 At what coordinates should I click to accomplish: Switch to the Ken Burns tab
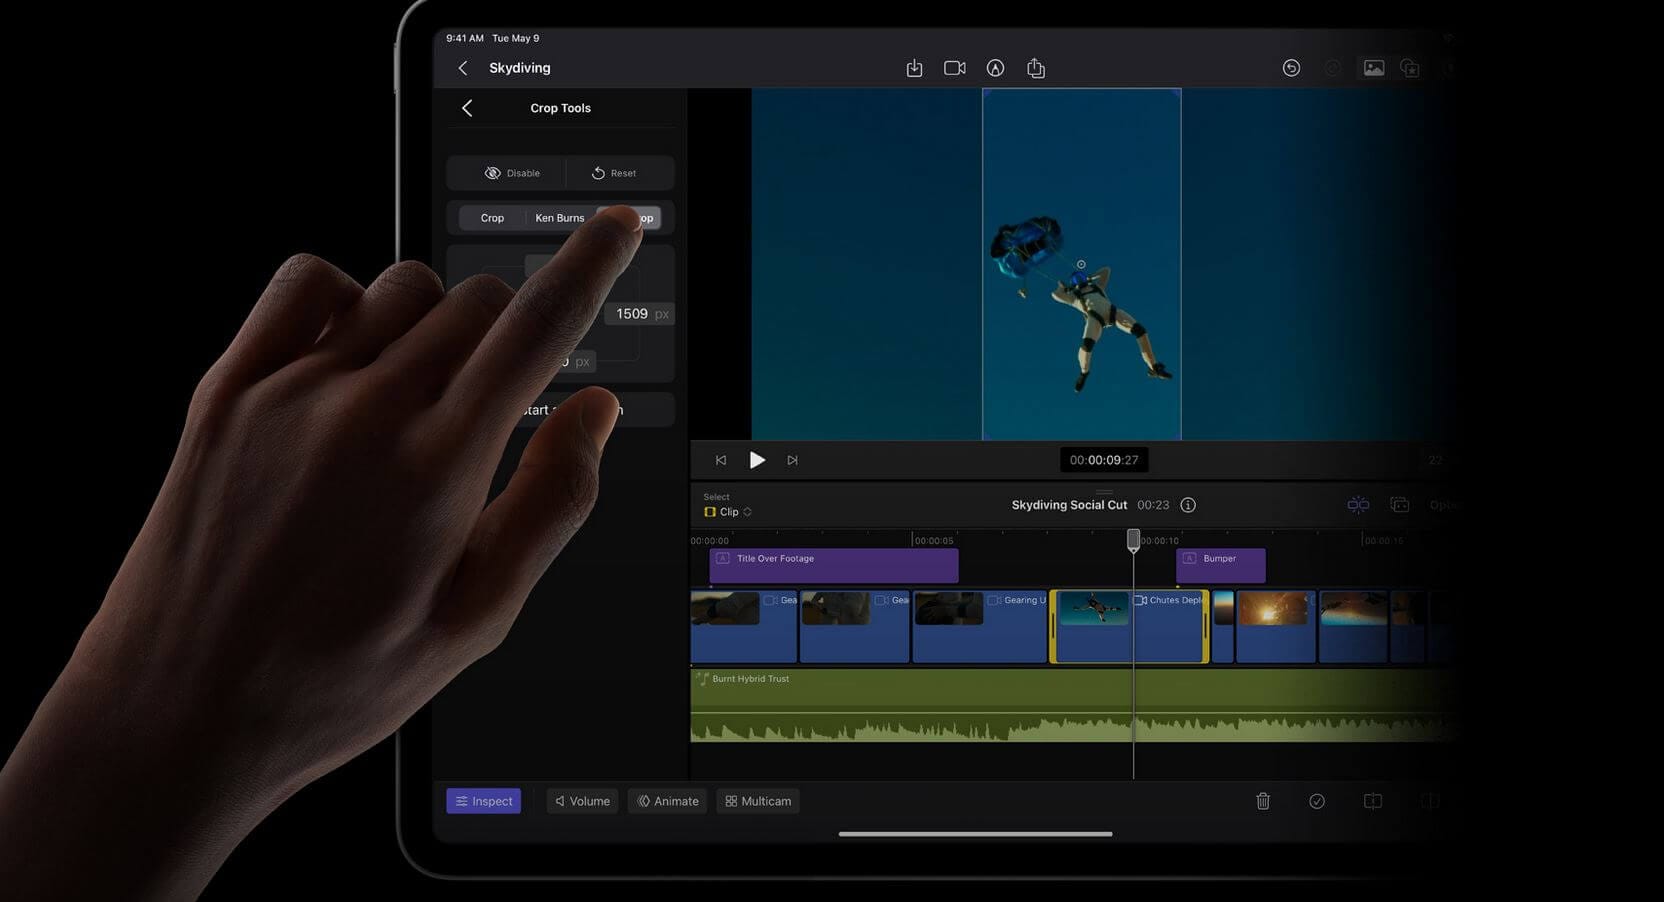559,217
